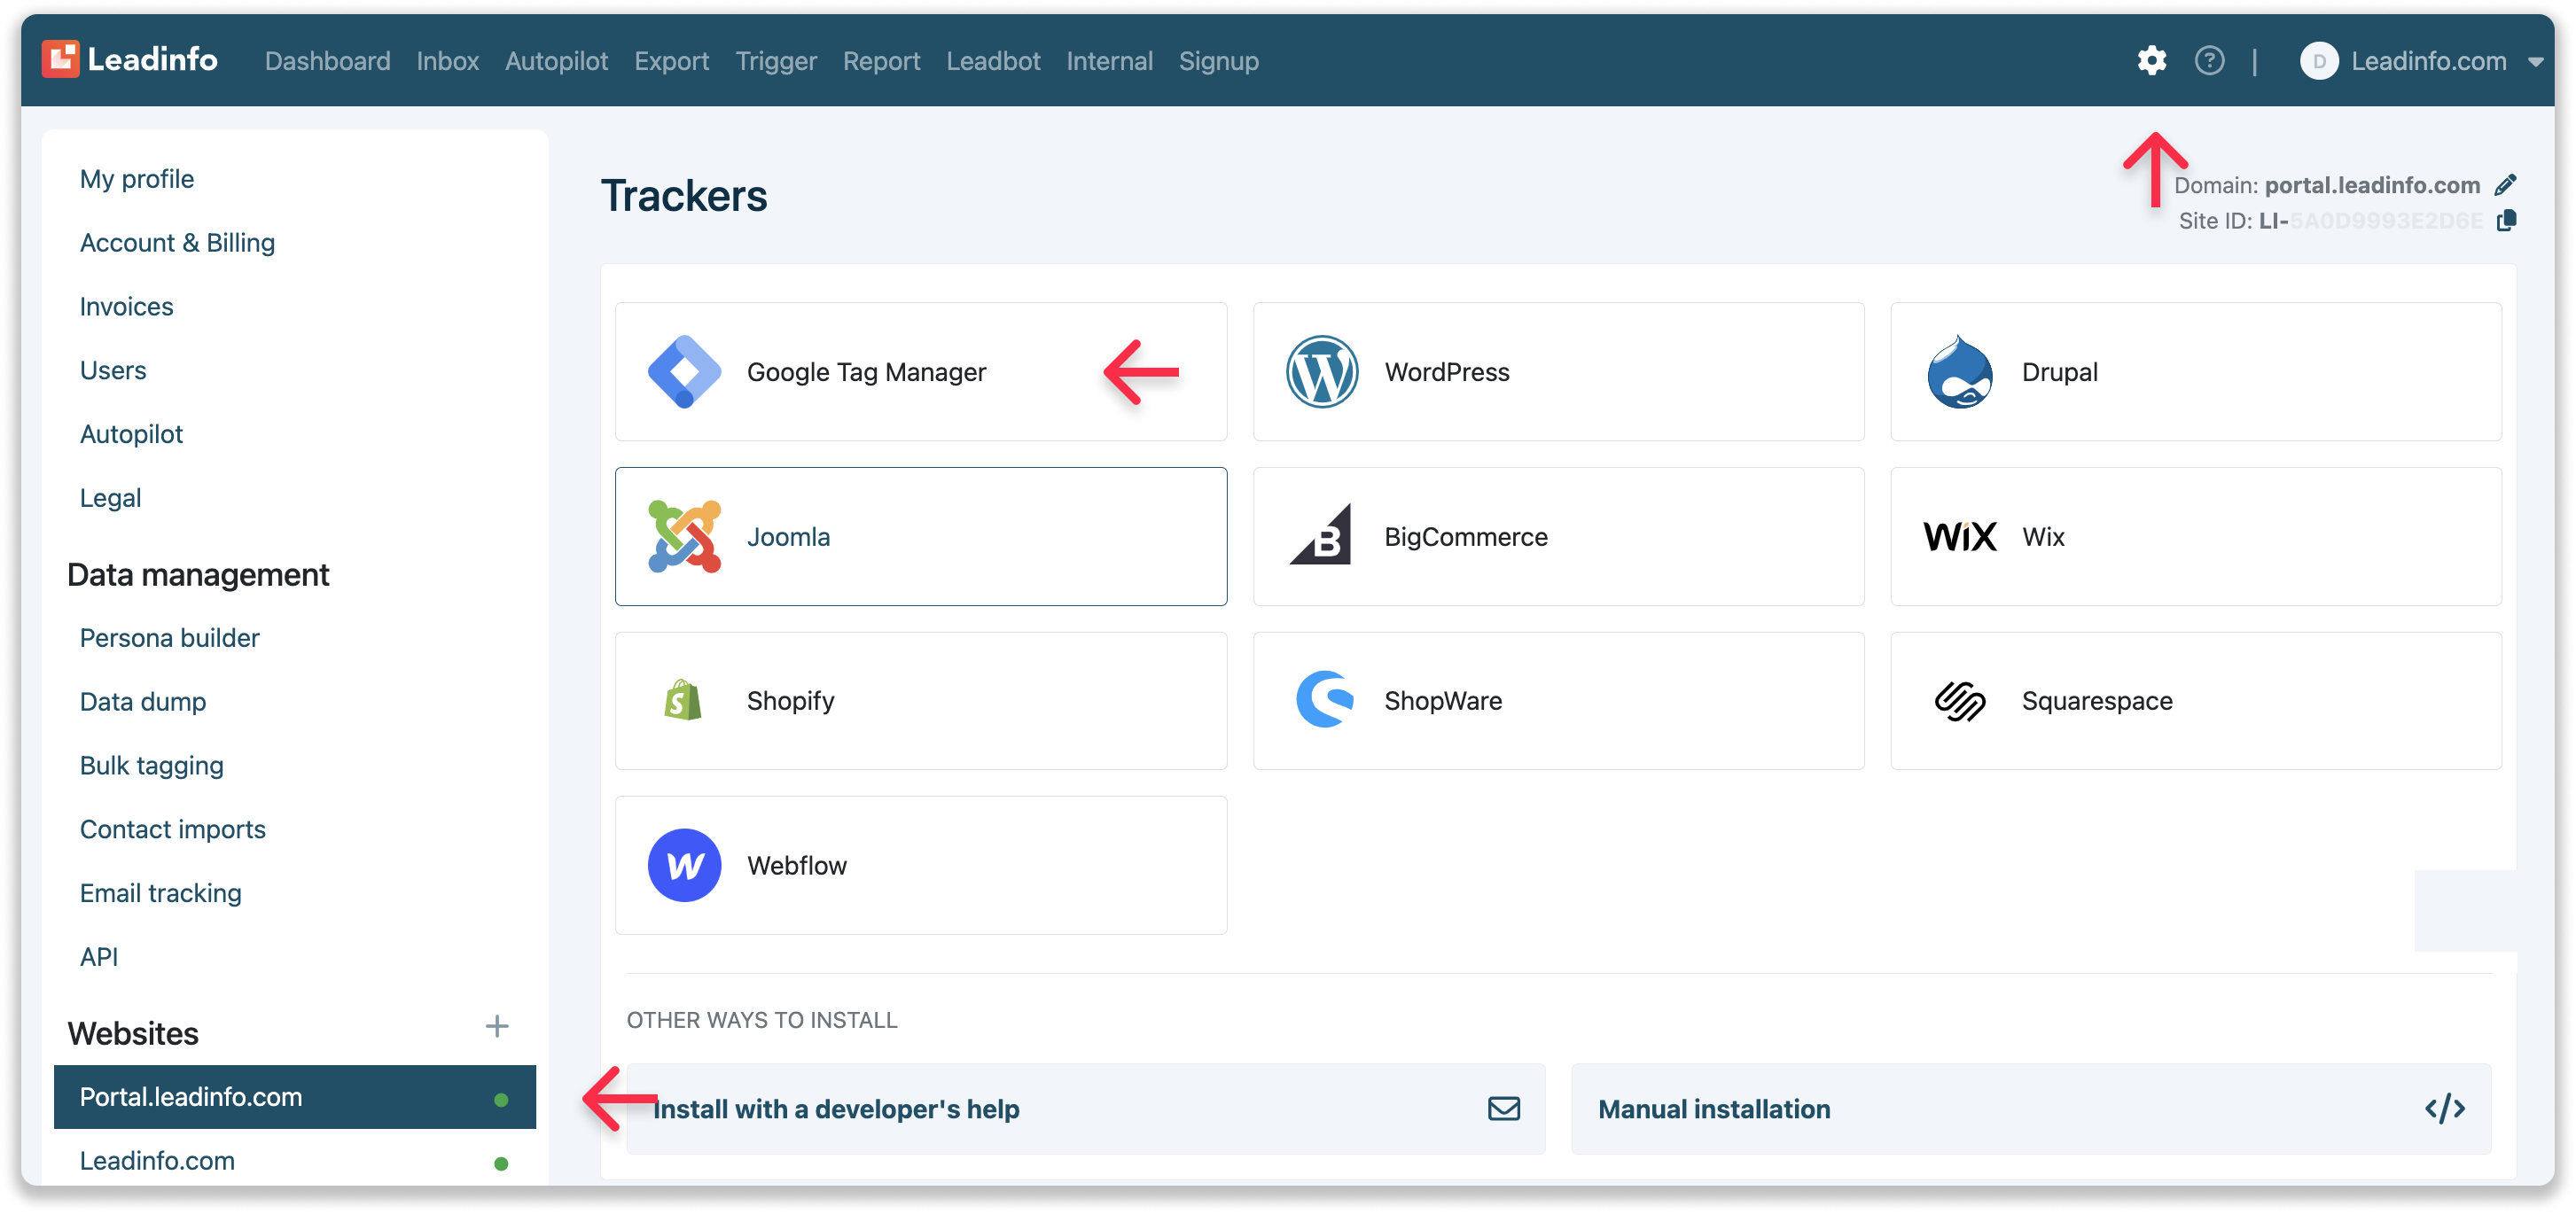
Task: Click the user avatar circle D
Action: (x=2318, y=61)
